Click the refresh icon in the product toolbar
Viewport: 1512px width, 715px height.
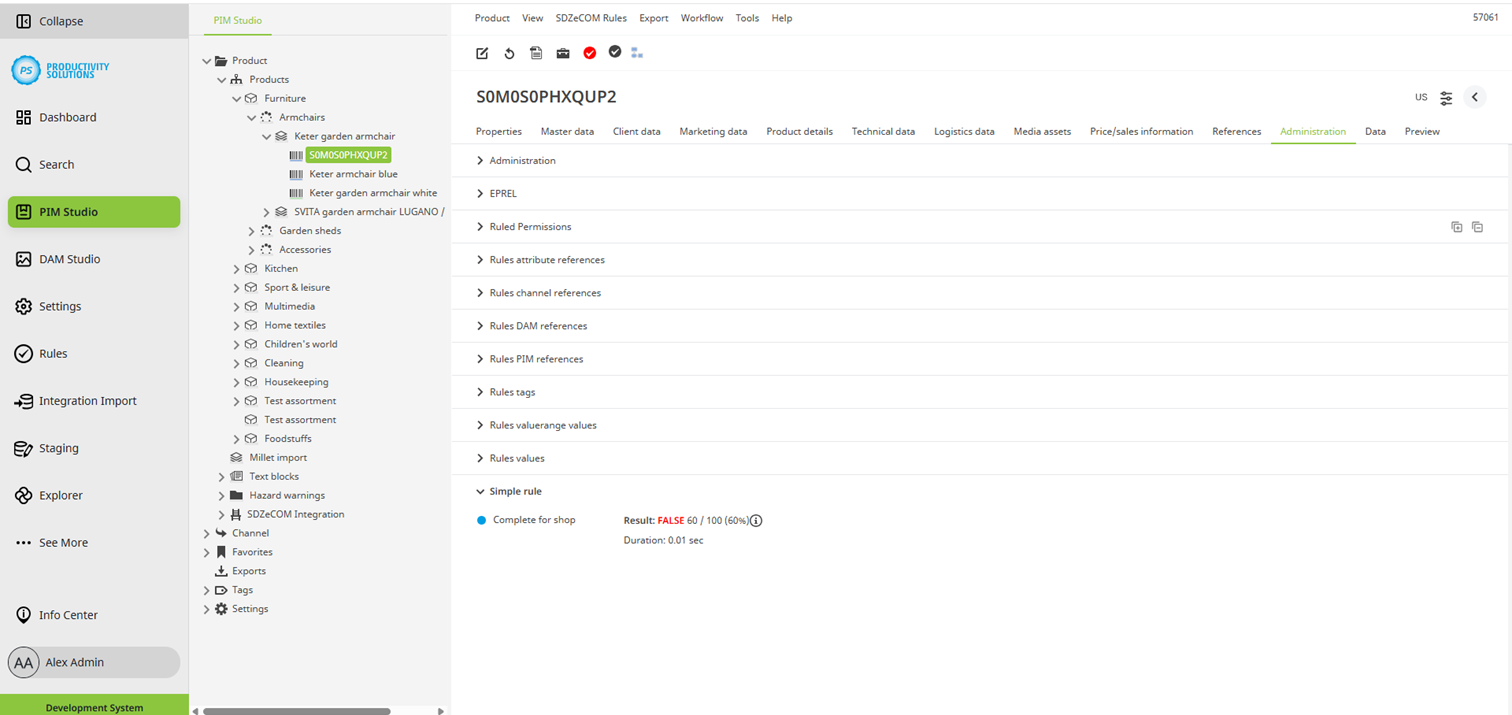[509, 53]
